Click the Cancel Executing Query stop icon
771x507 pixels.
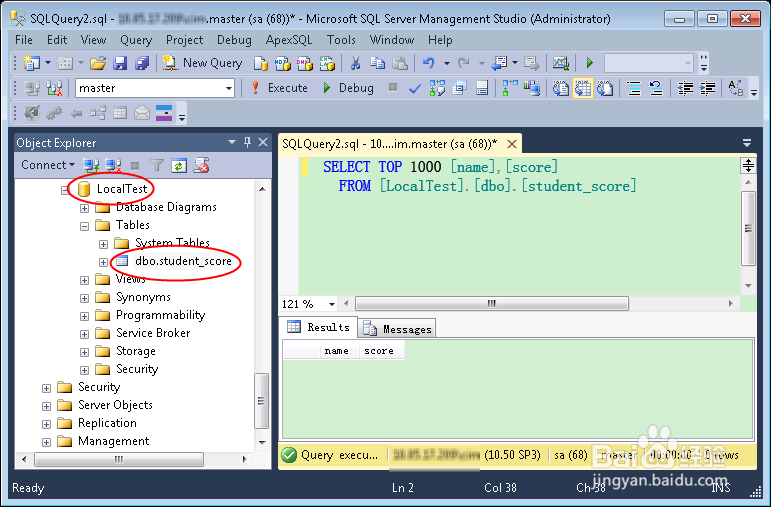[x=392, y=88]
